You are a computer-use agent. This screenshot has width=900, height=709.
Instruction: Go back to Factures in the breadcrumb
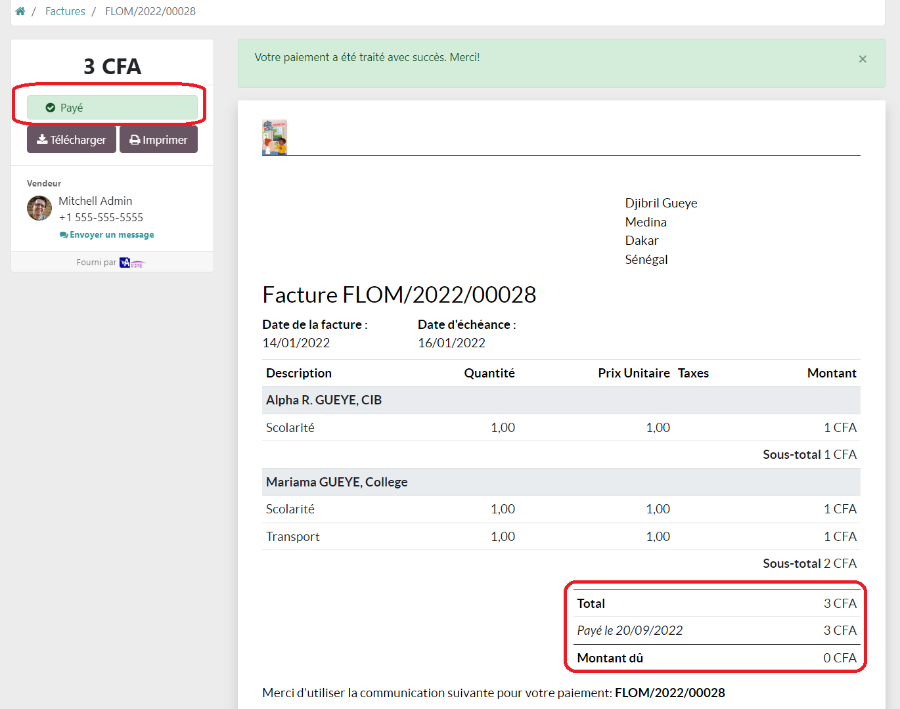tap(65, 11)
